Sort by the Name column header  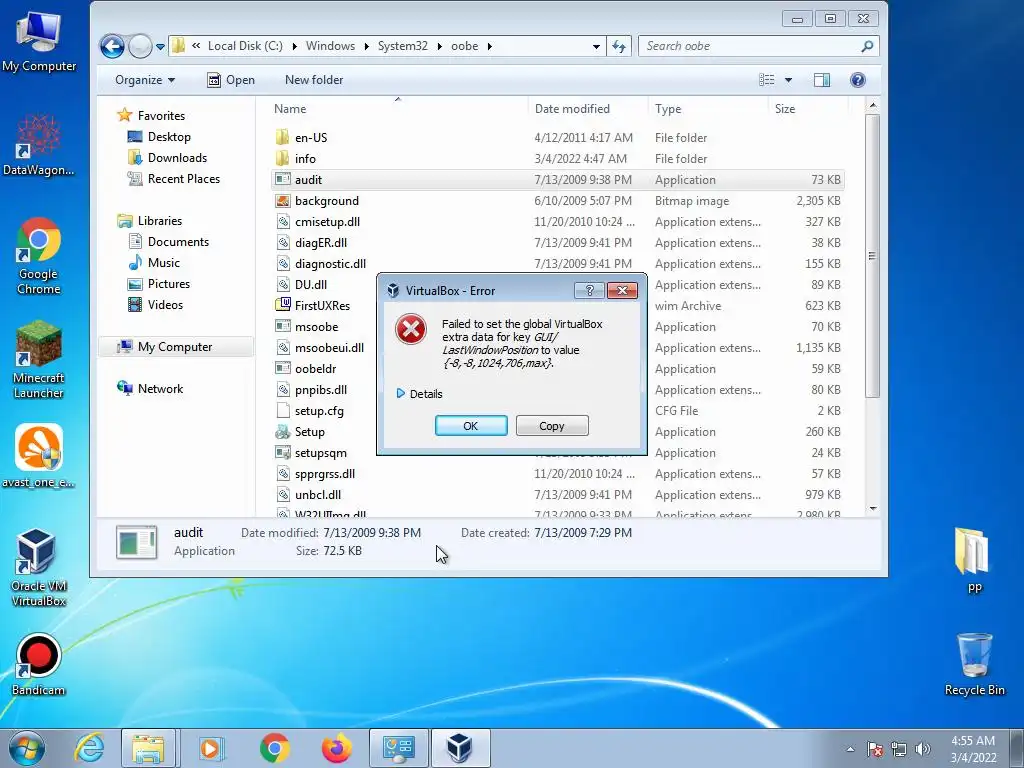tap(398, 108)
